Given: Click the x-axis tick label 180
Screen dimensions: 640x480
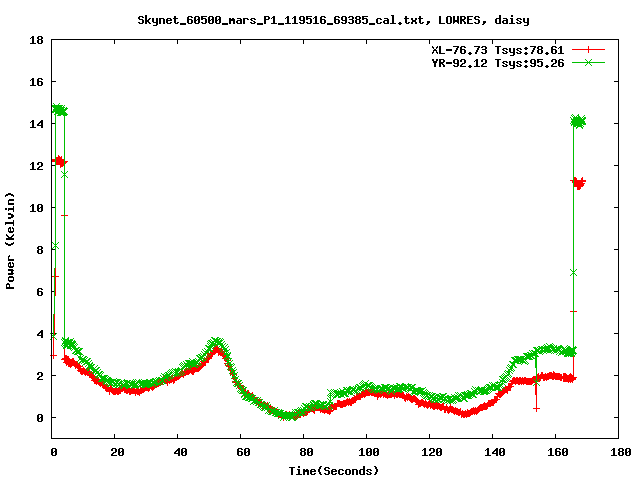Looking at the screenshot, I should pyautogui.click(x=620, y=452).
